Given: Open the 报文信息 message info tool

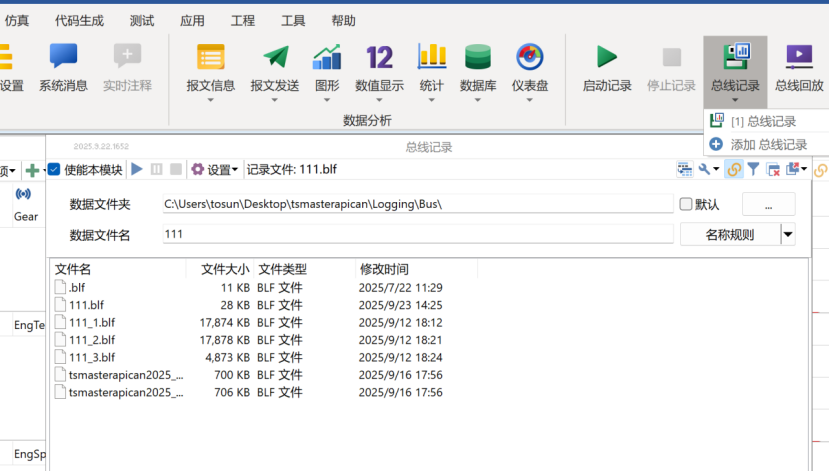Looking at the screenshot, I should [x=210, y=68].
